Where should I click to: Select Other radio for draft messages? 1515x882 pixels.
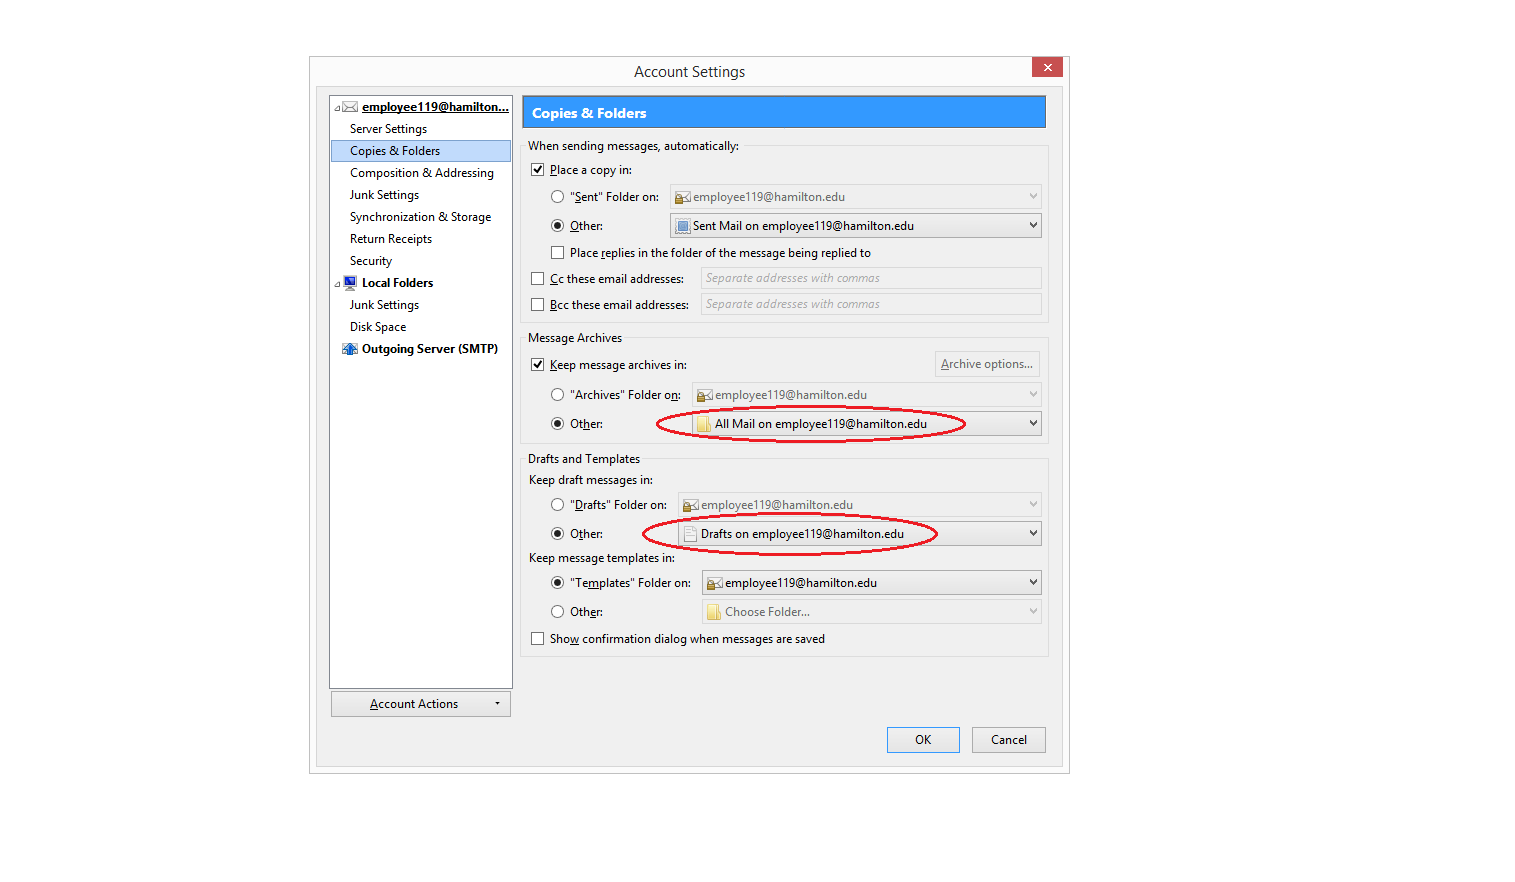[558, 534]
